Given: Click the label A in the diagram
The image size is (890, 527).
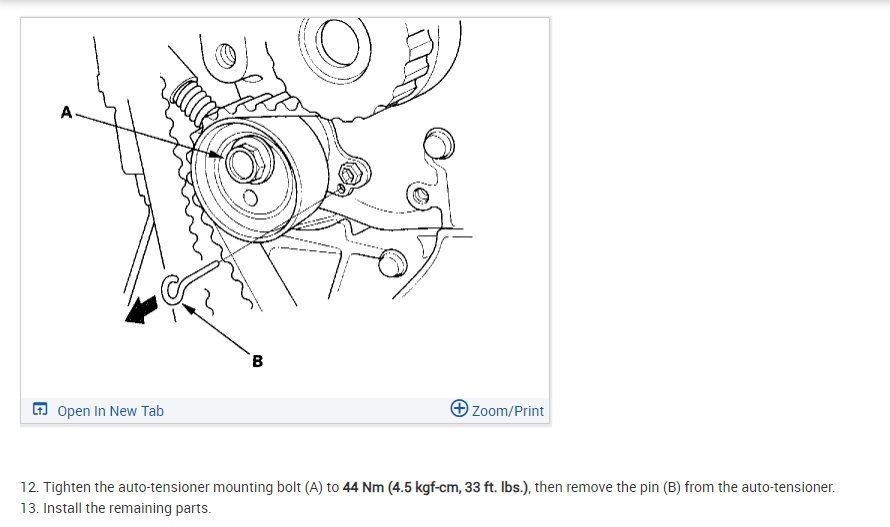Looking at the screenshot, I should point(66,112).
